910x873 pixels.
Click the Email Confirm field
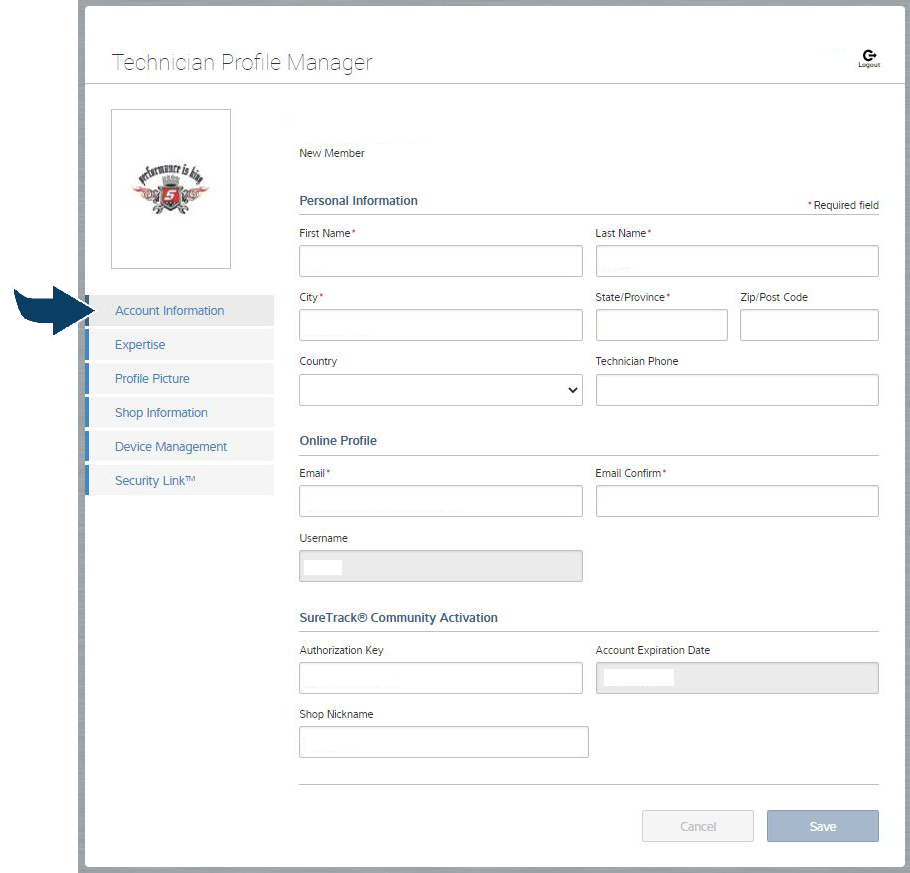[737, 501]
